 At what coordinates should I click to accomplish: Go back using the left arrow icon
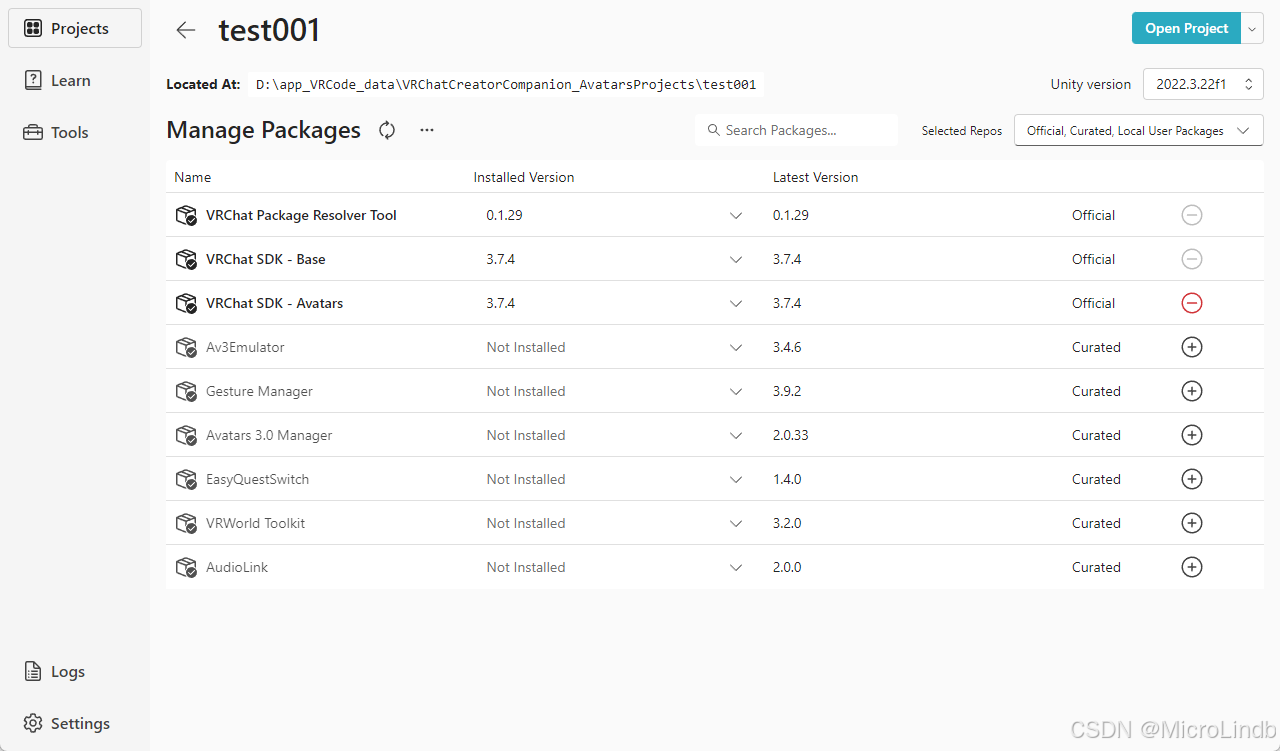tap(186, 30)
